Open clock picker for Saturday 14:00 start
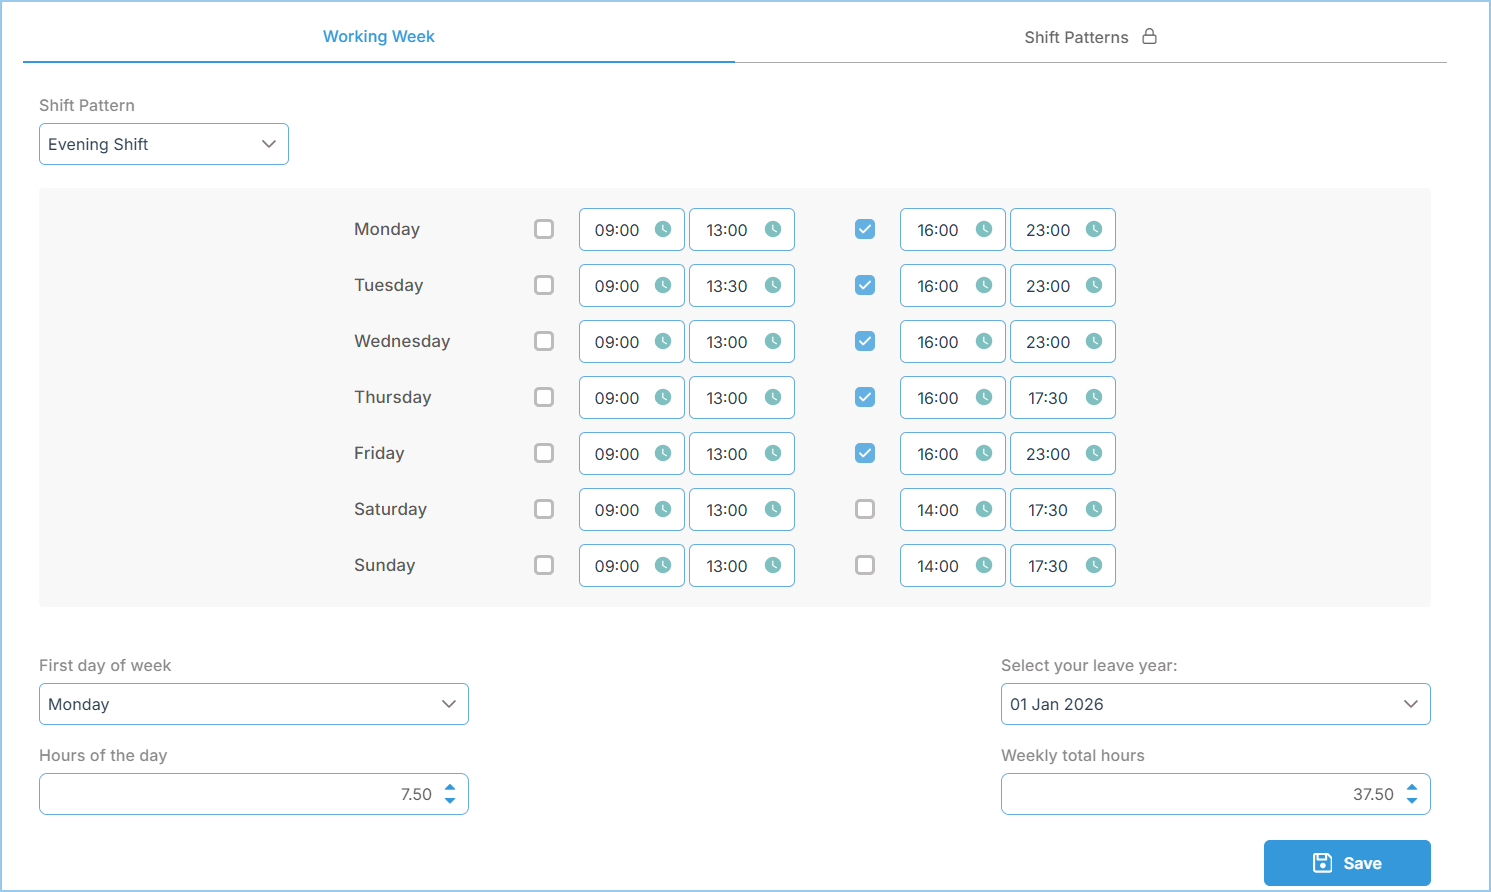1491x892 pixels. point(984,509)
